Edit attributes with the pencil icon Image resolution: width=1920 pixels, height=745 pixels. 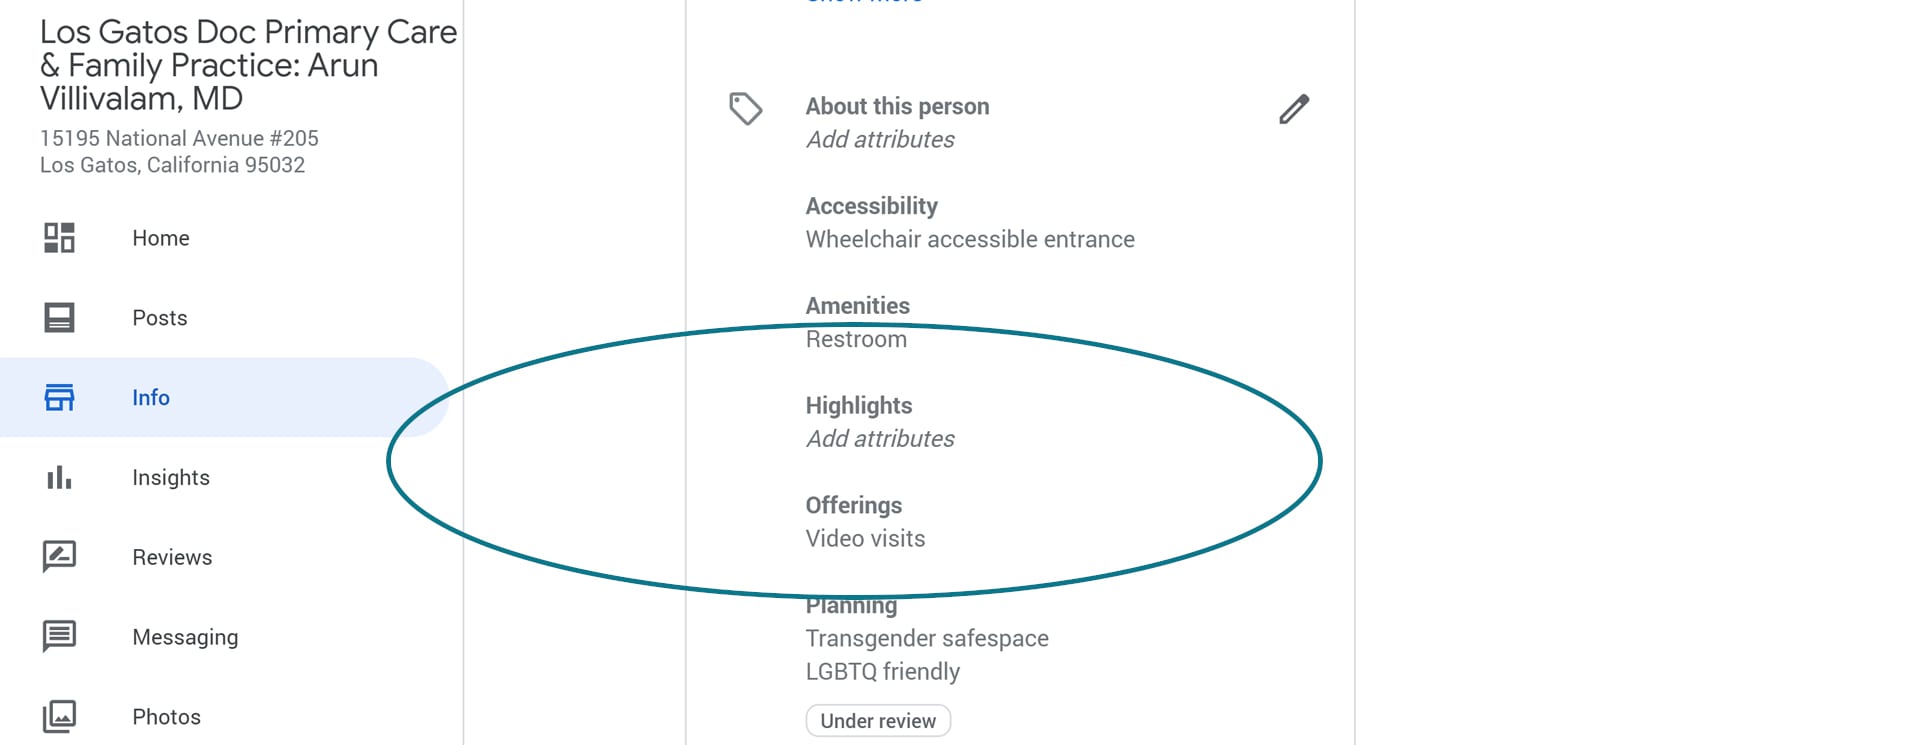pyautogui.click(x=1294, y=109)
